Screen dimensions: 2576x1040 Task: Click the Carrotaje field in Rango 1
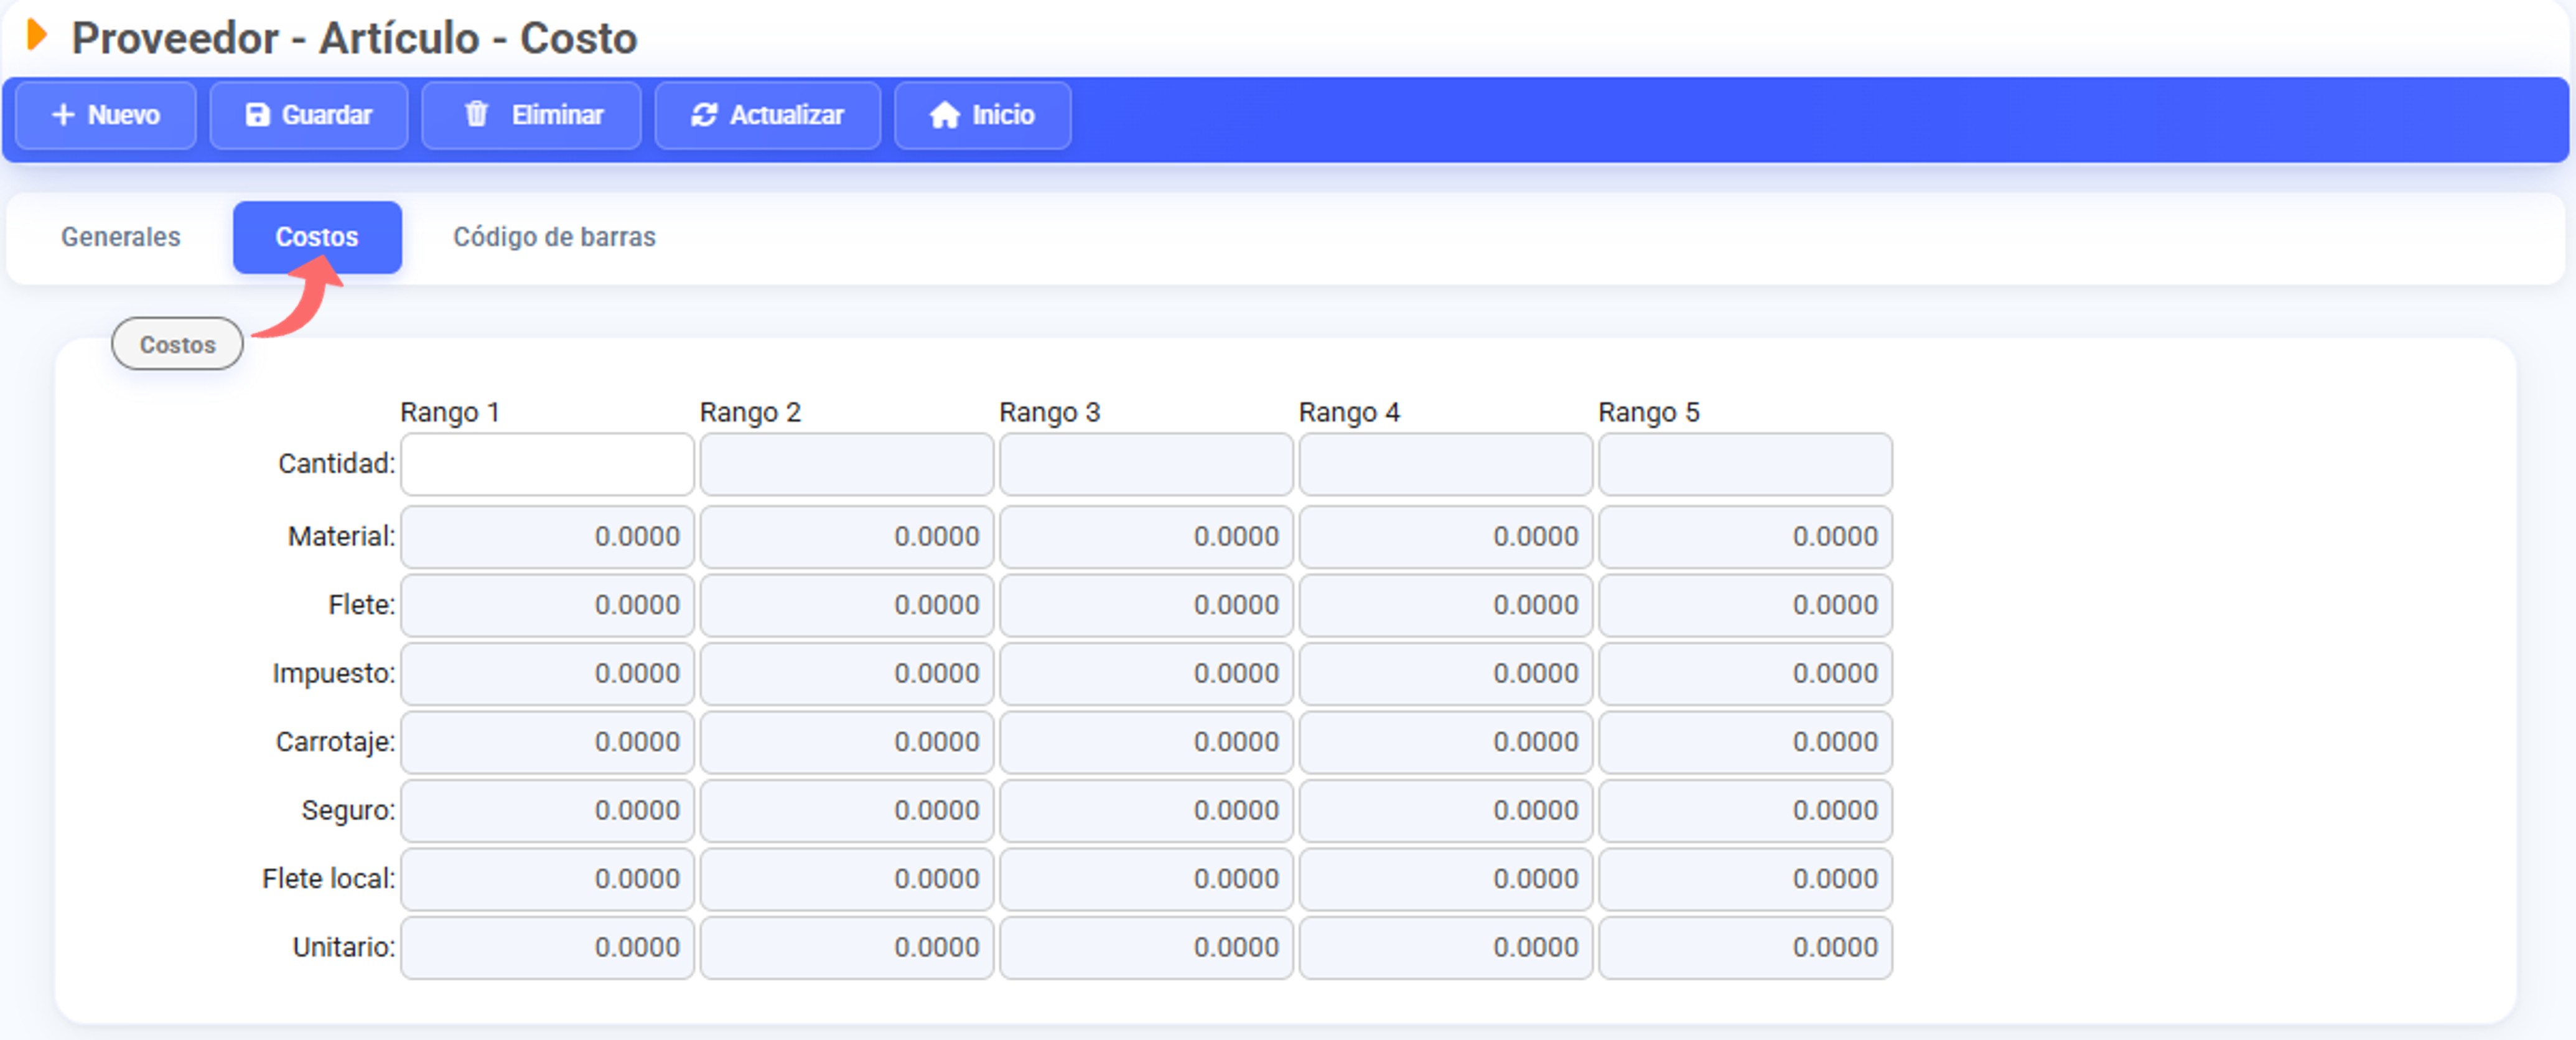(x=547, y=742)
